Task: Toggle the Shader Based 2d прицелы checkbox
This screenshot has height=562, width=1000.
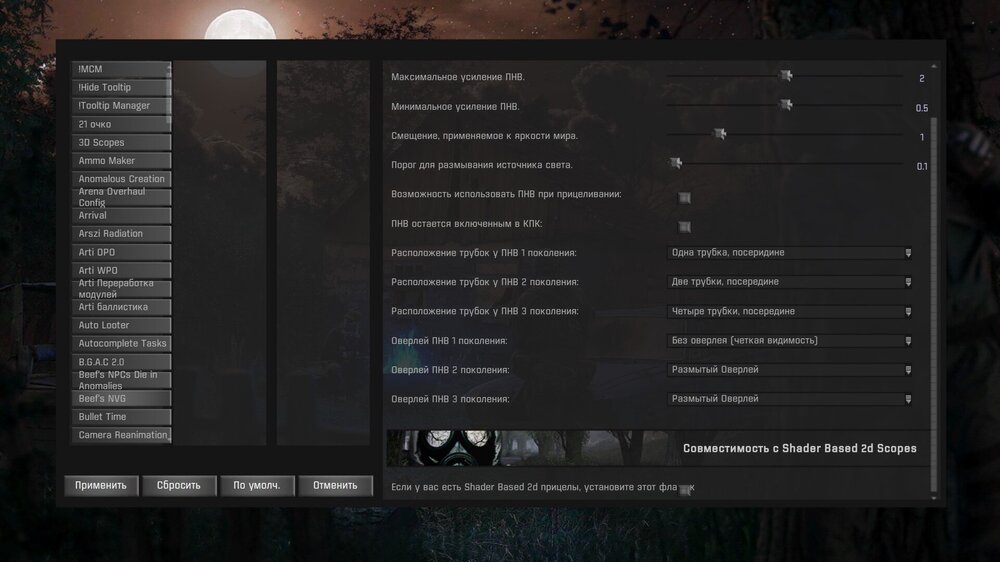Action: [685, 490]
